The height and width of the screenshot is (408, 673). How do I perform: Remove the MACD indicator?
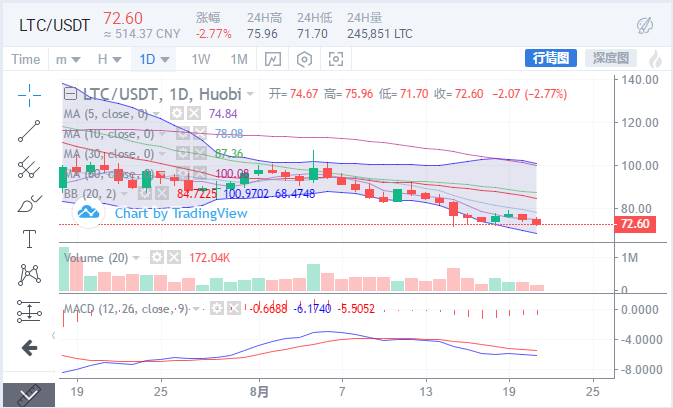[234, 308]
